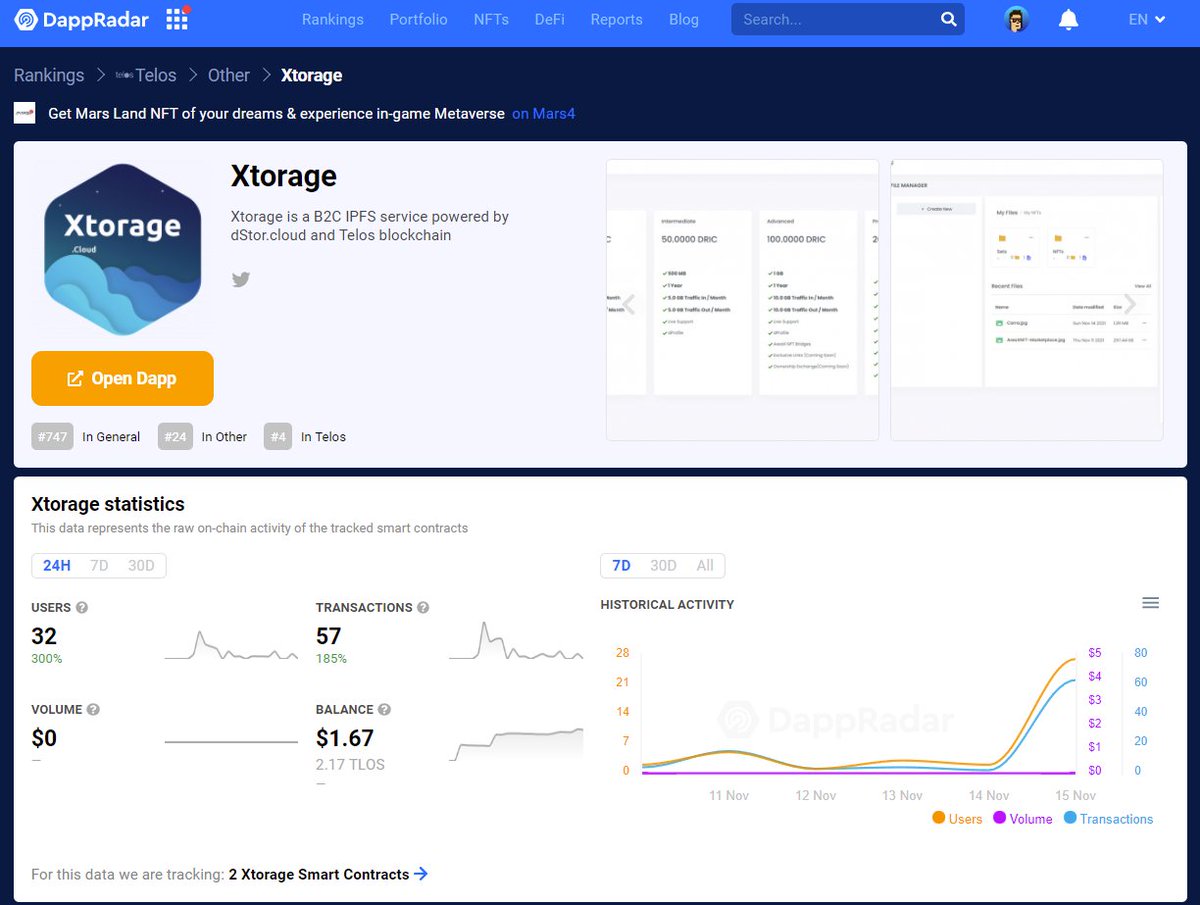Select 30D historical activity range
1200x905 pixels.
(x=663, y=566)
